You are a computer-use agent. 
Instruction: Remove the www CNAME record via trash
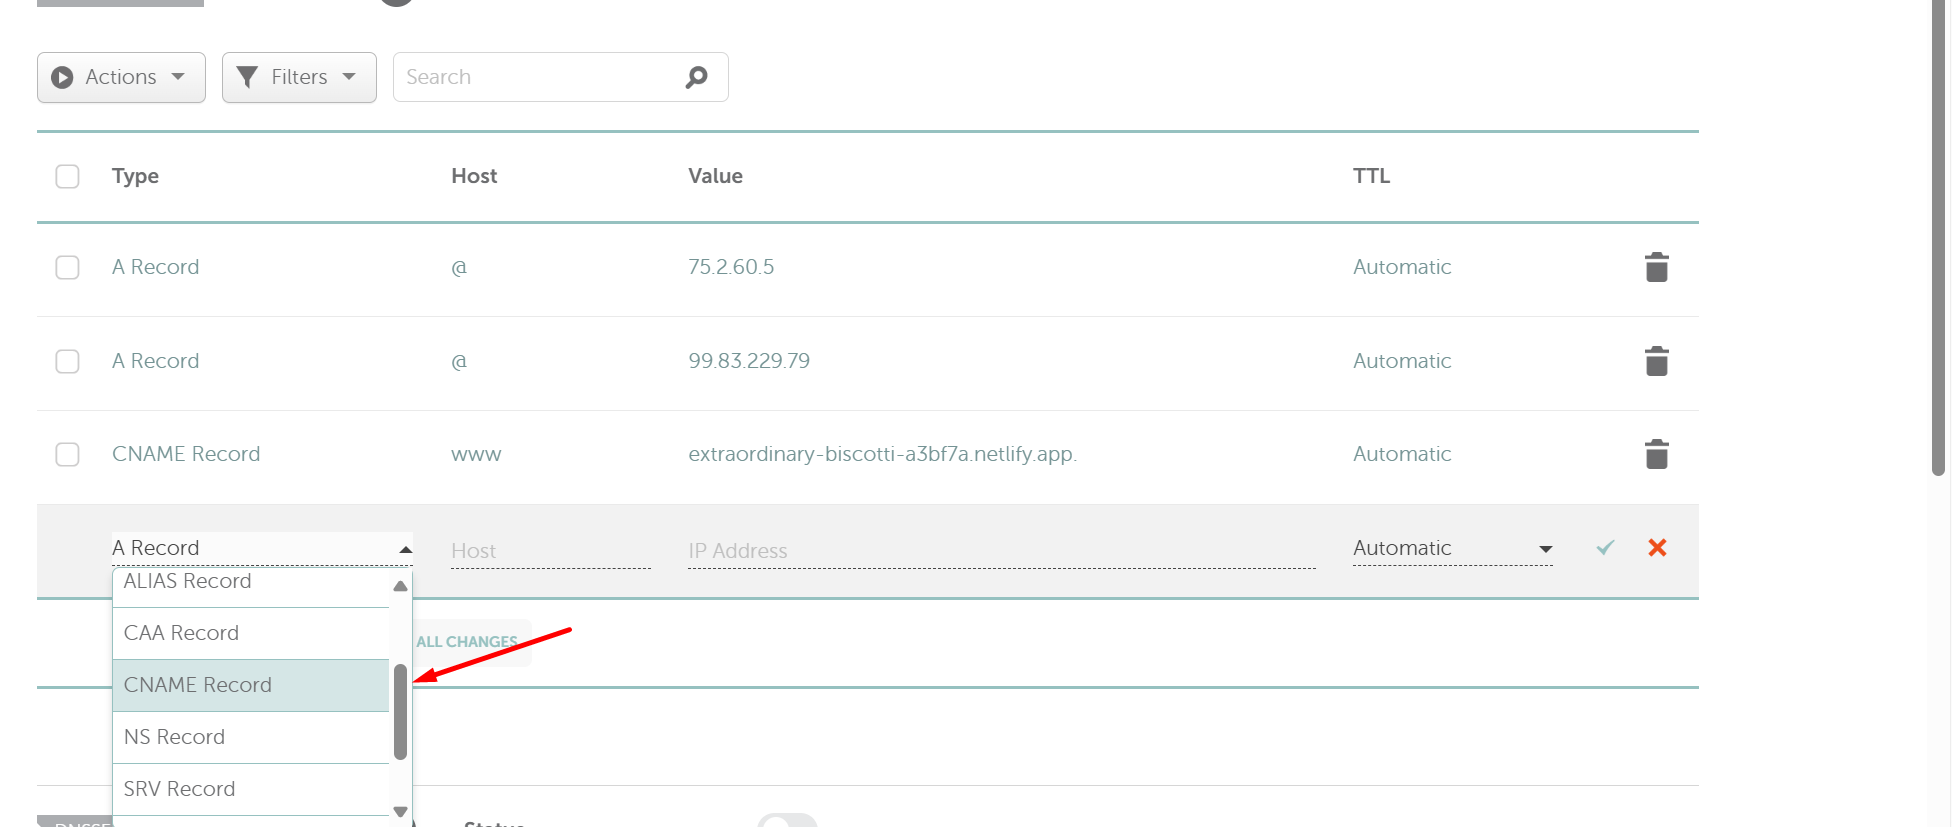coord(1656,454)
